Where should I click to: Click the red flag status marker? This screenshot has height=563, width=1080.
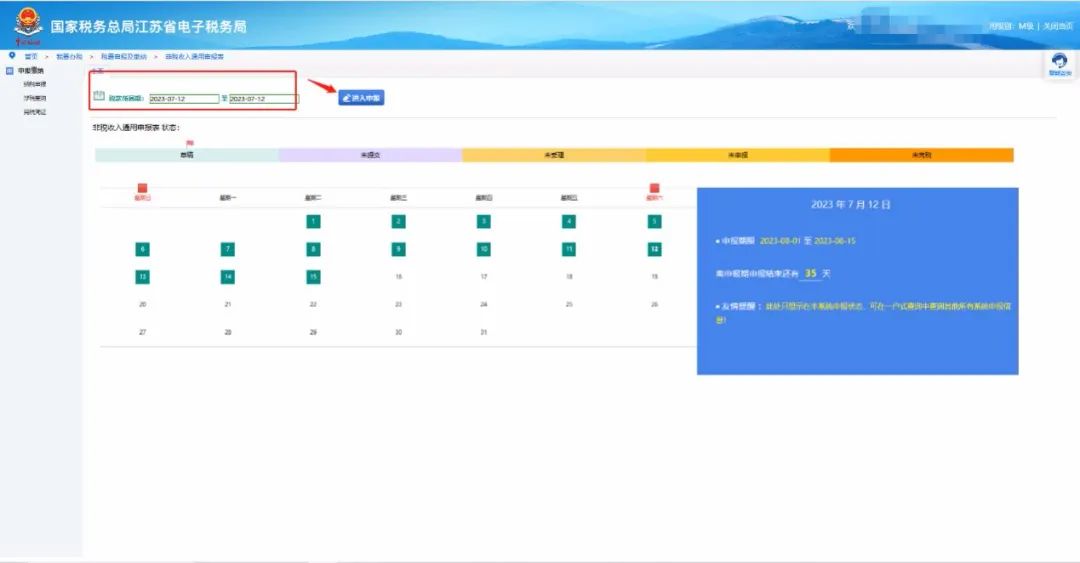click(x=190, y=143)
